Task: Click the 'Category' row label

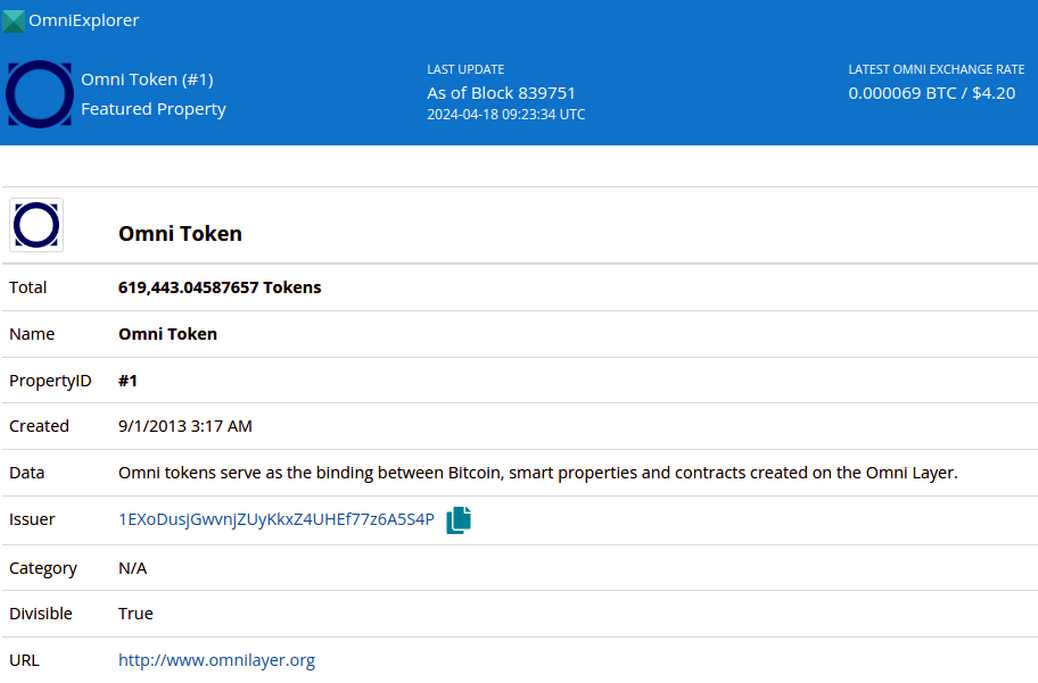Action: tap(43, 569)
